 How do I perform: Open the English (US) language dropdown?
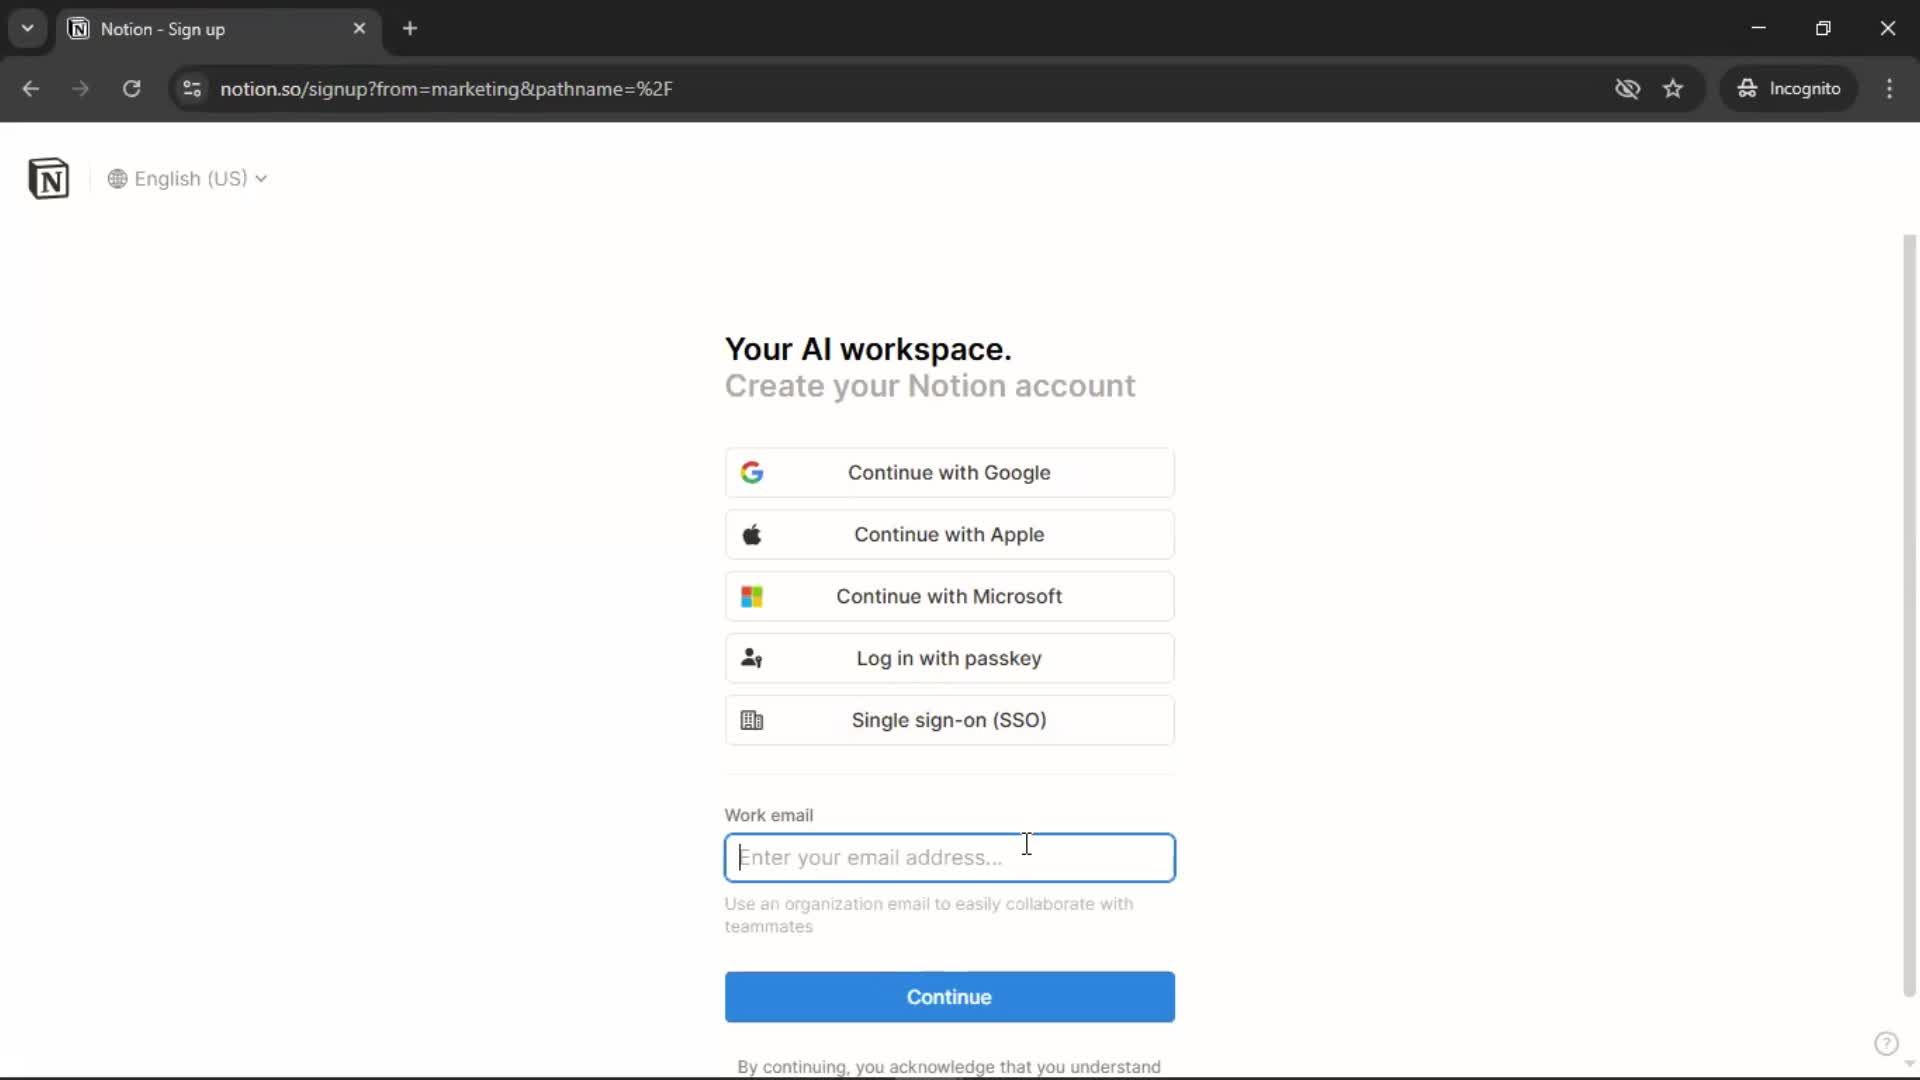tap(187, 179)
